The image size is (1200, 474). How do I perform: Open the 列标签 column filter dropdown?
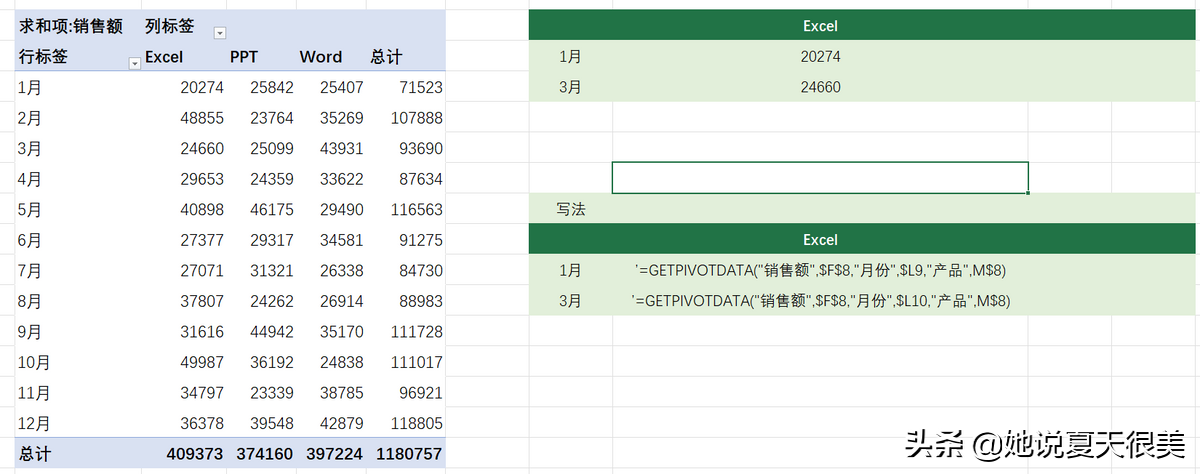pos(220,33)
